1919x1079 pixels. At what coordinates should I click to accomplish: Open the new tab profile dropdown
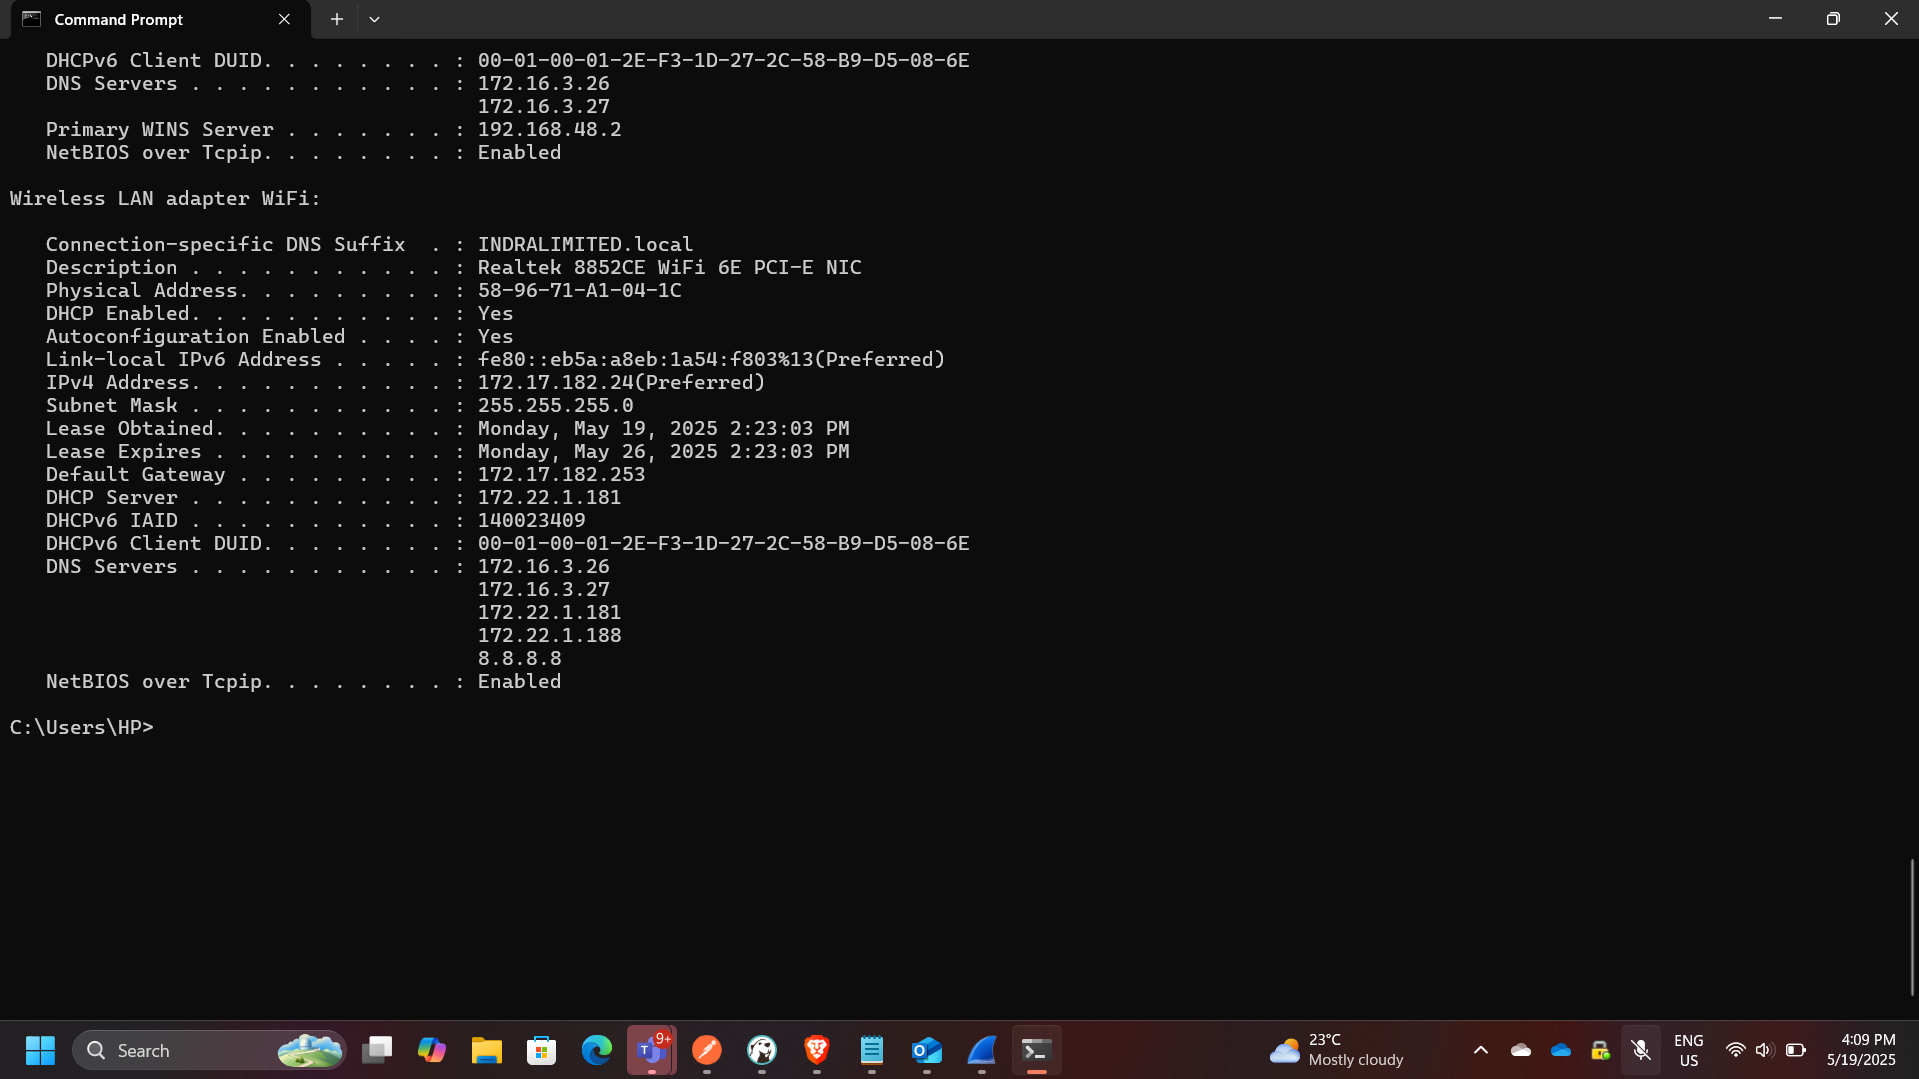[375, 18]
